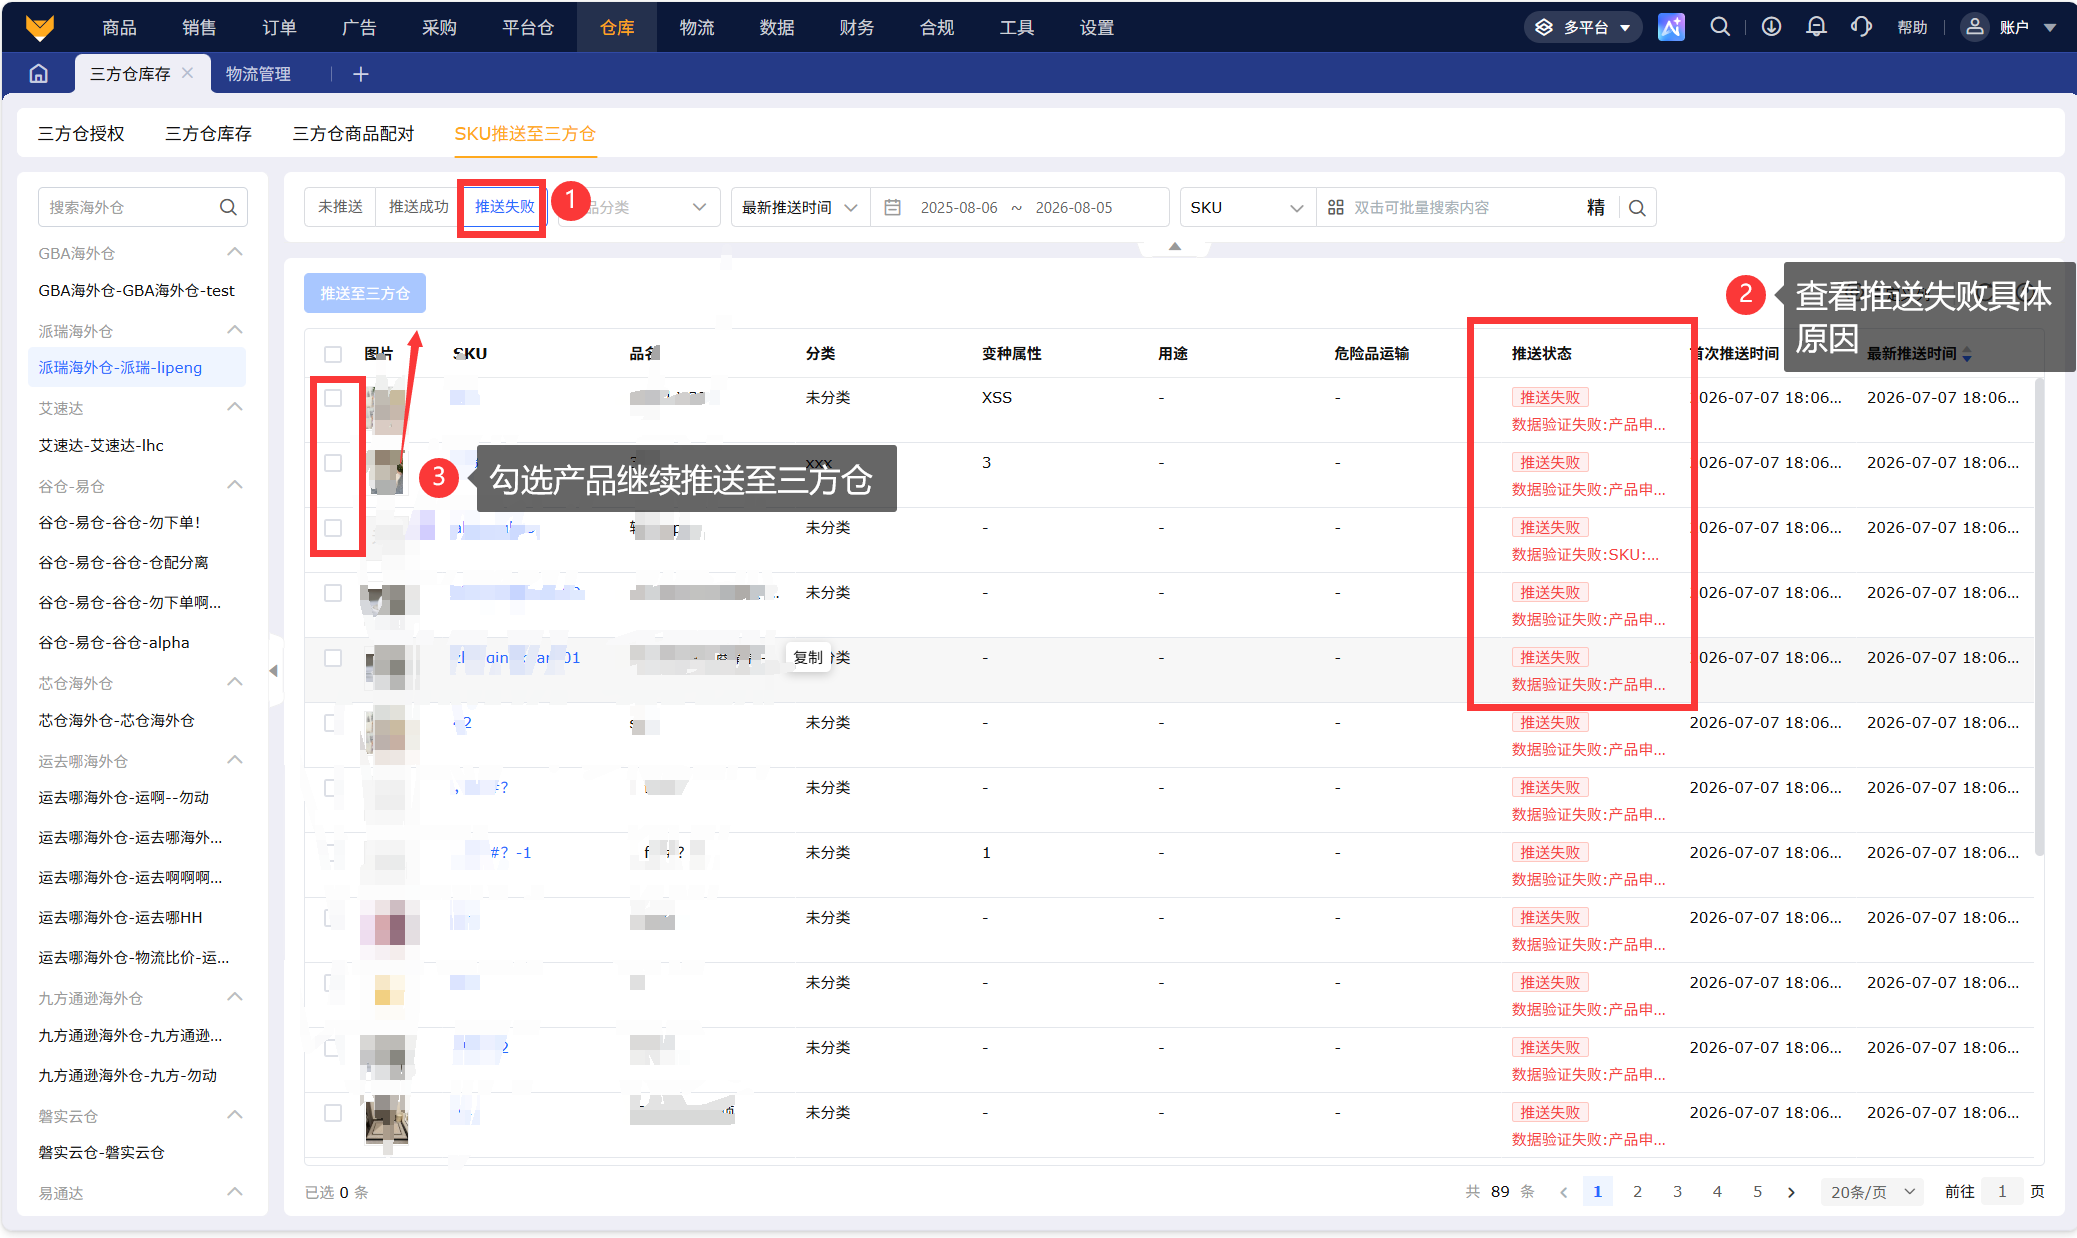The height and width of the screenshot is (1238, 2077).
Task: Check the row with variant XSS
Action: [333, 398]
